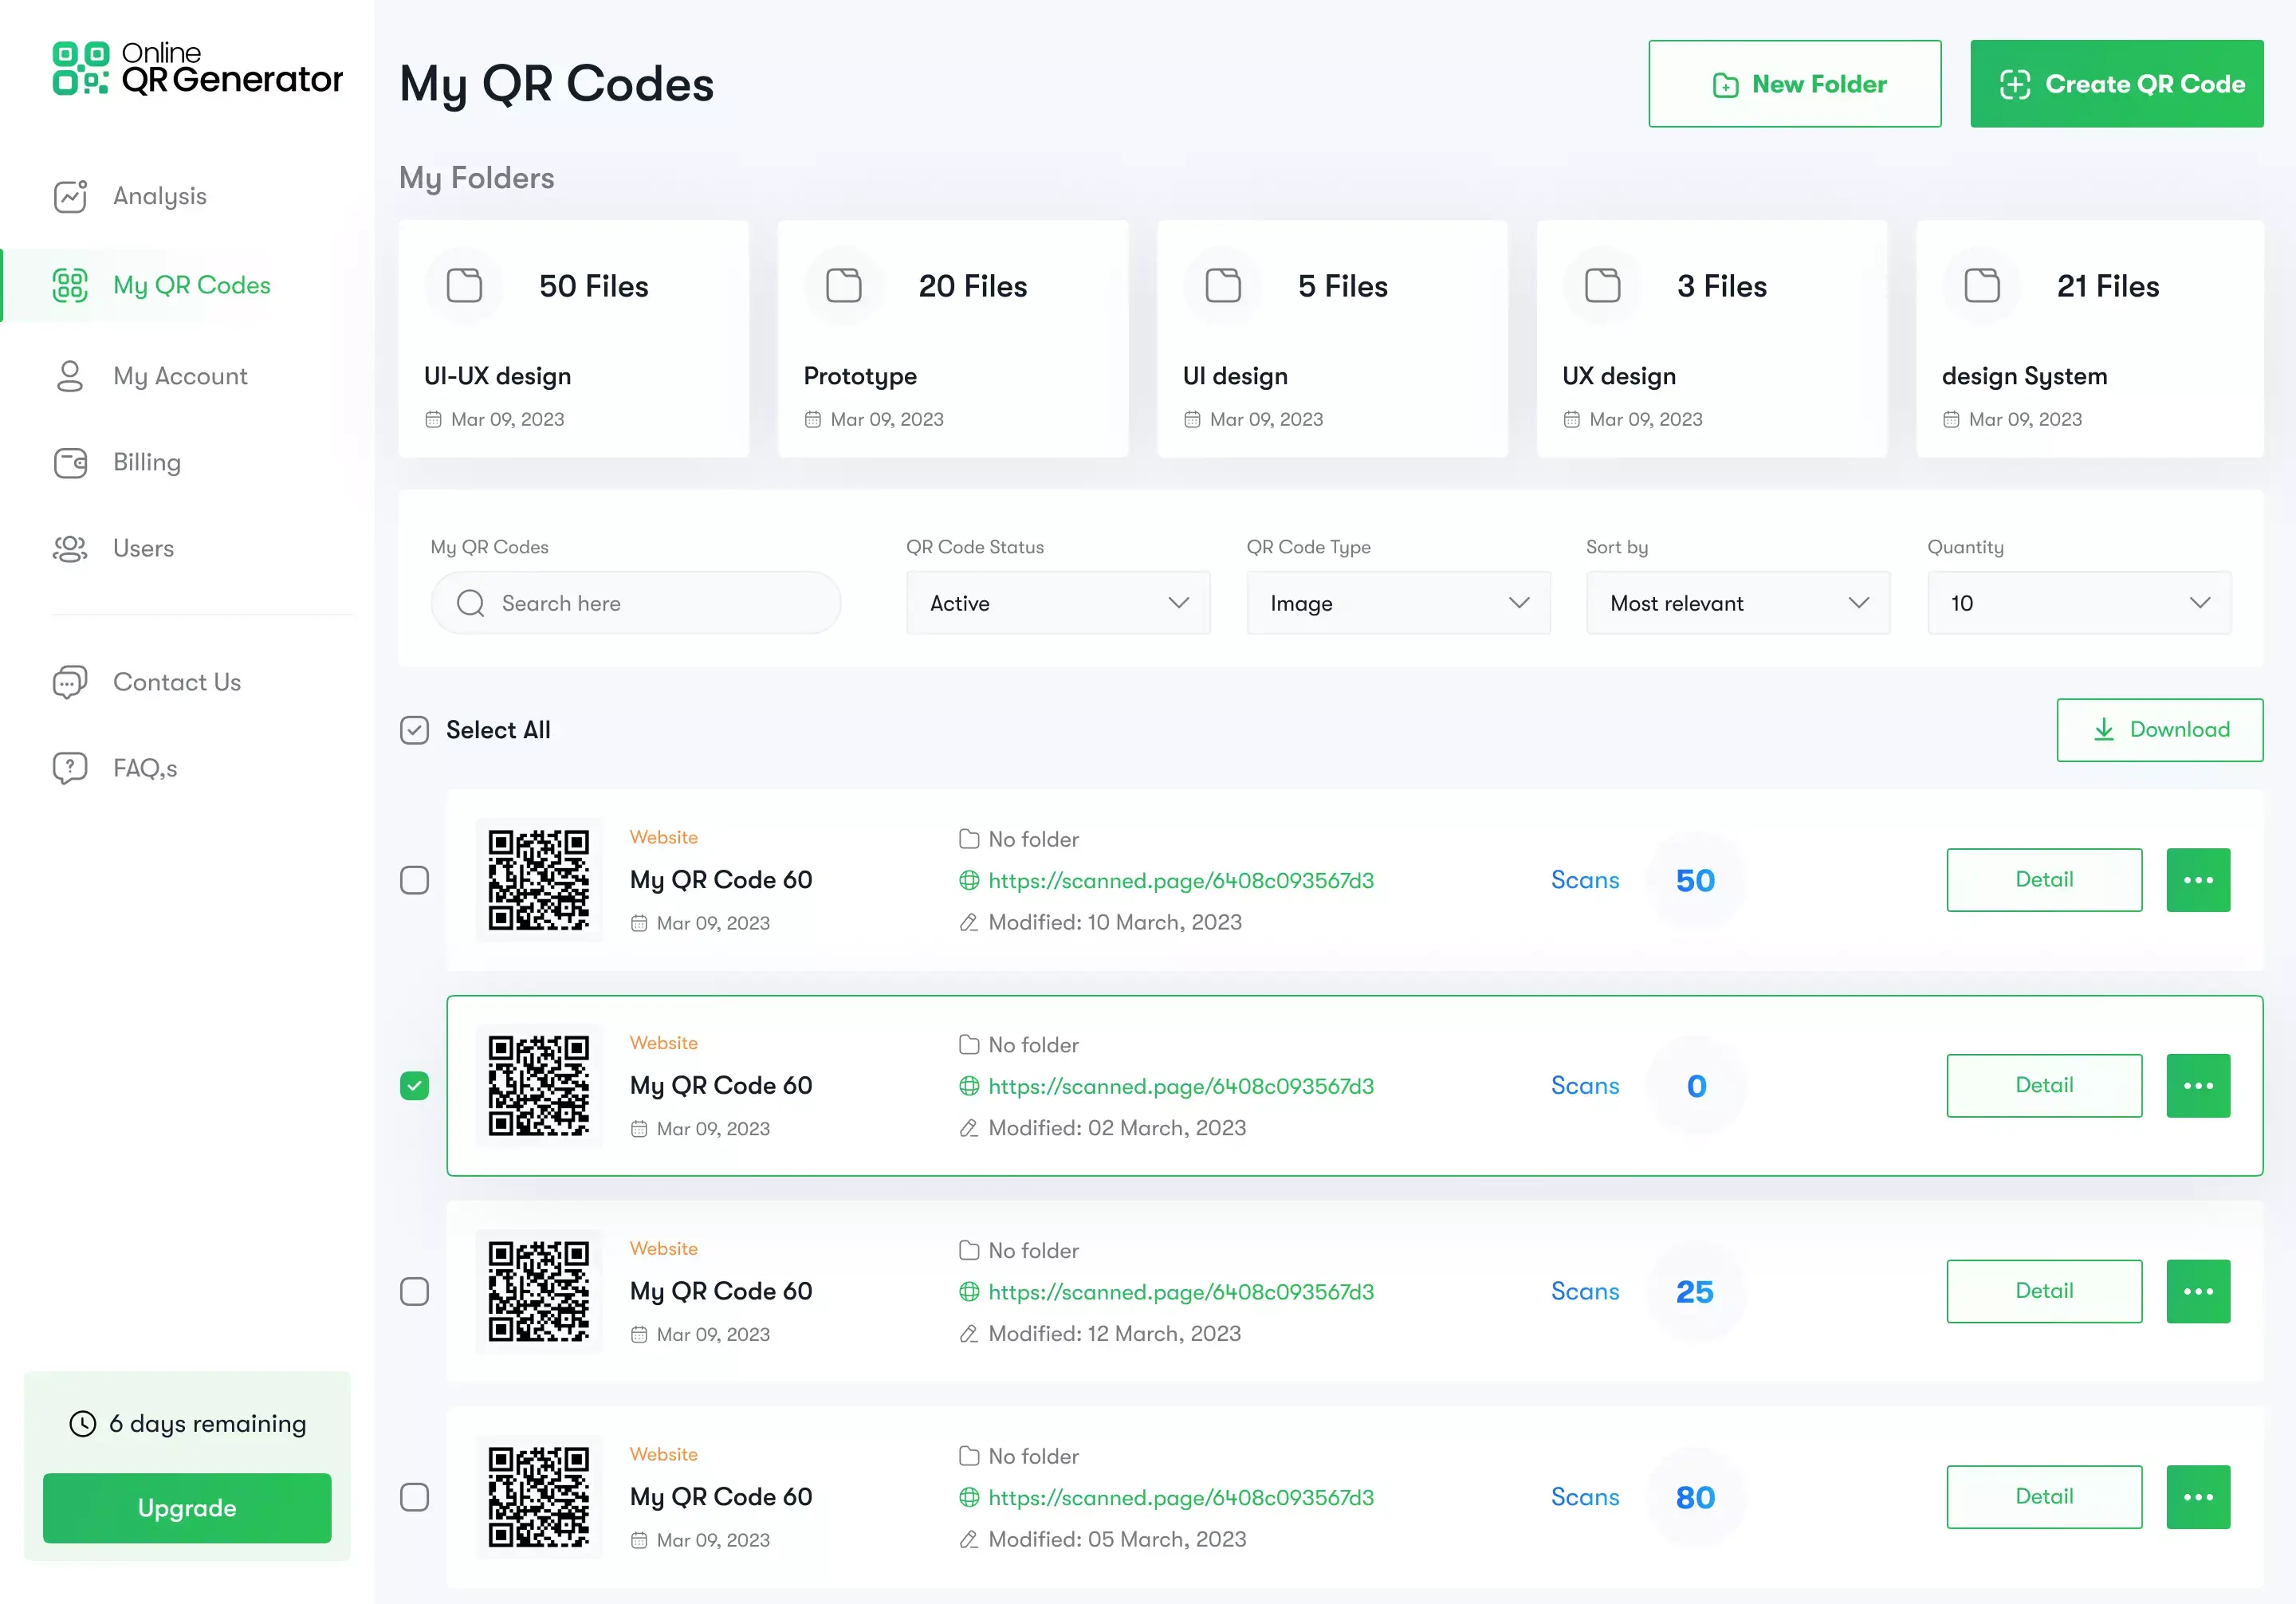Open the QR Code Status dropdown
The image size is (2296, 1604).
coord(1057,603)
